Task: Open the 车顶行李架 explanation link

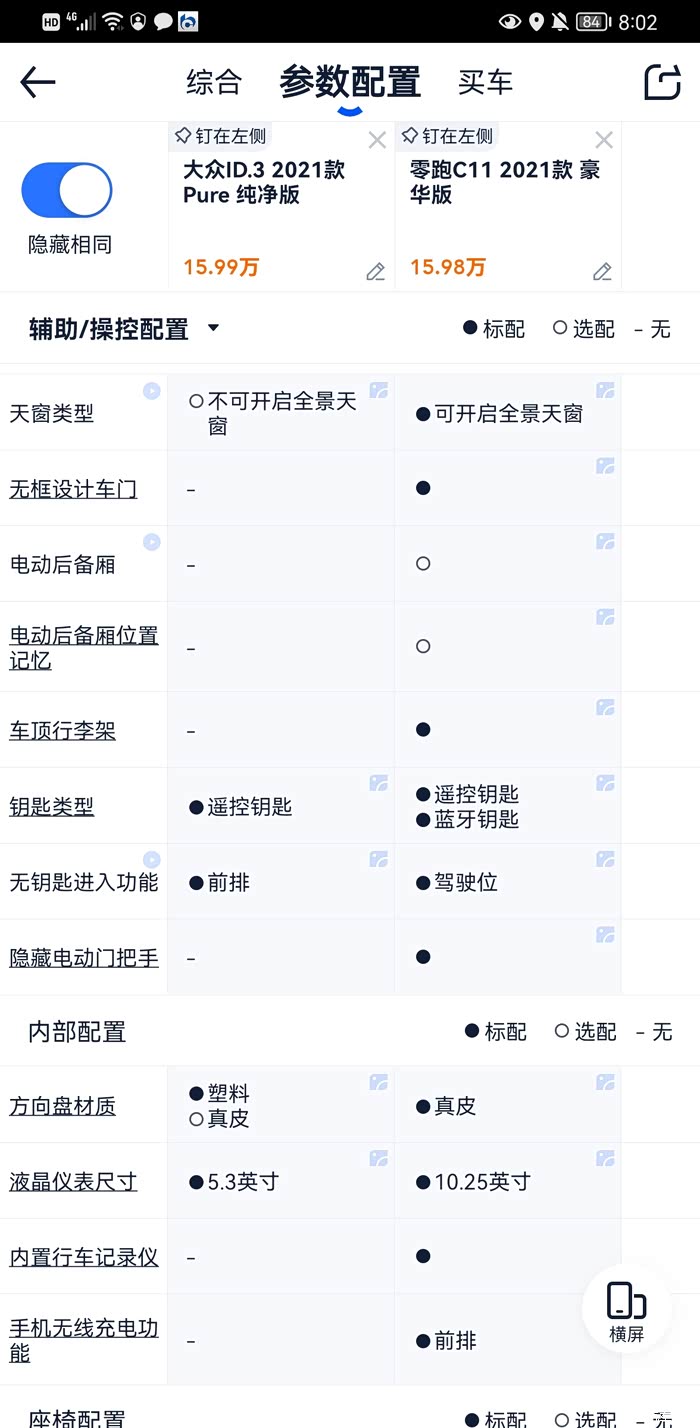Action: (x=62, y=731)
